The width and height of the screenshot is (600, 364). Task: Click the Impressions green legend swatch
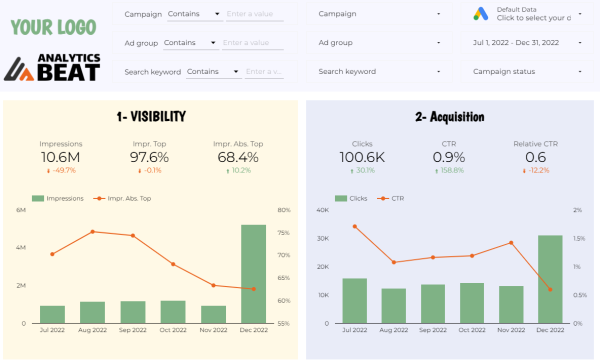coord(38,198)
